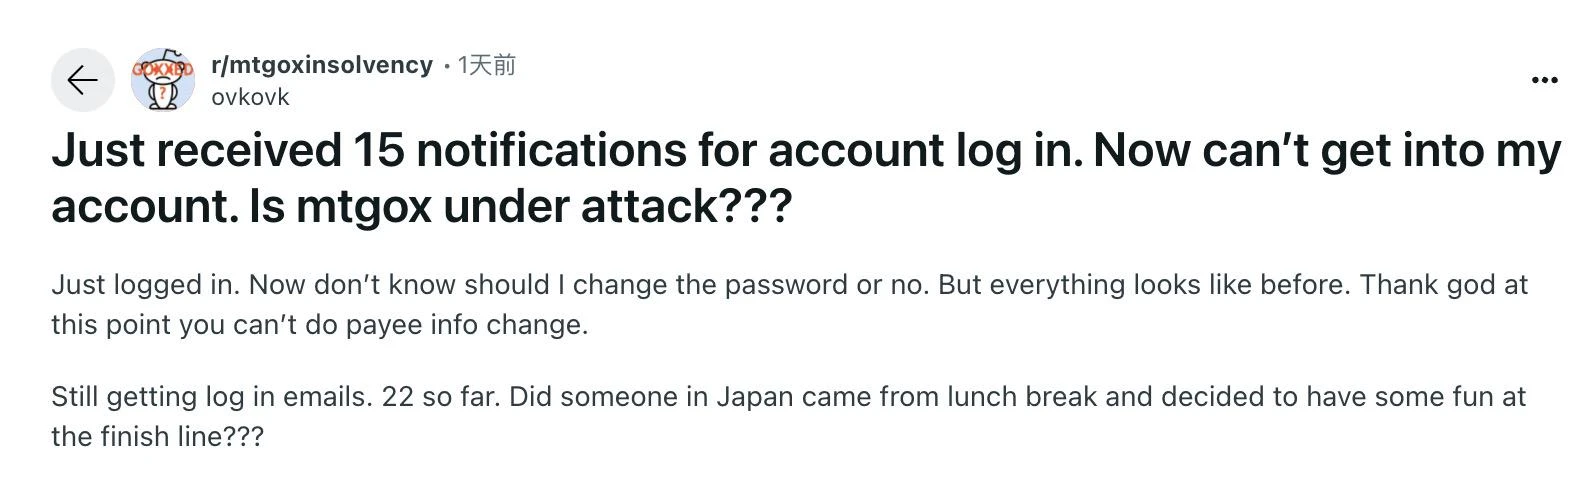
Task: Open the three-dot post options menu
Action: (1544, 80)
